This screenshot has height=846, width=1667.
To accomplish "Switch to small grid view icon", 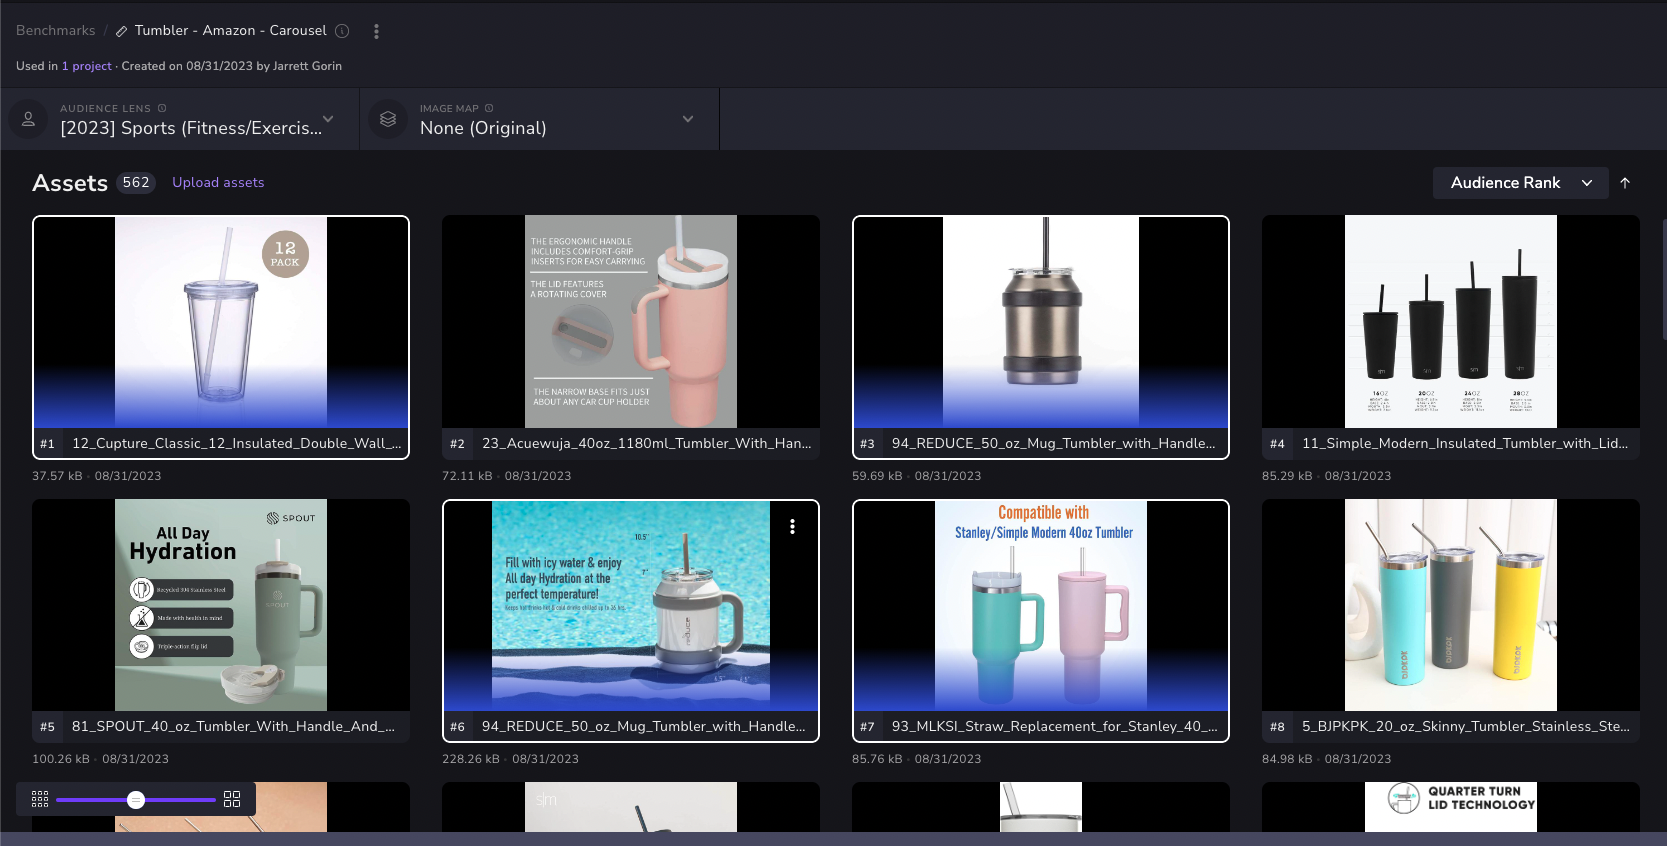I will tap(40, 799).
